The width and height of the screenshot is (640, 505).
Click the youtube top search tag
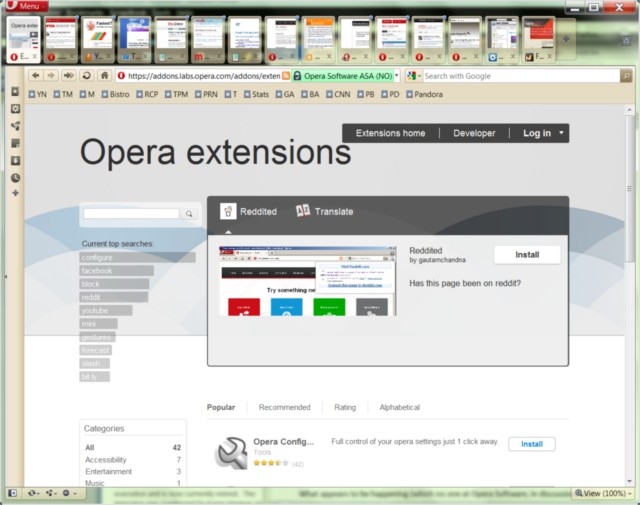(106, 310)
